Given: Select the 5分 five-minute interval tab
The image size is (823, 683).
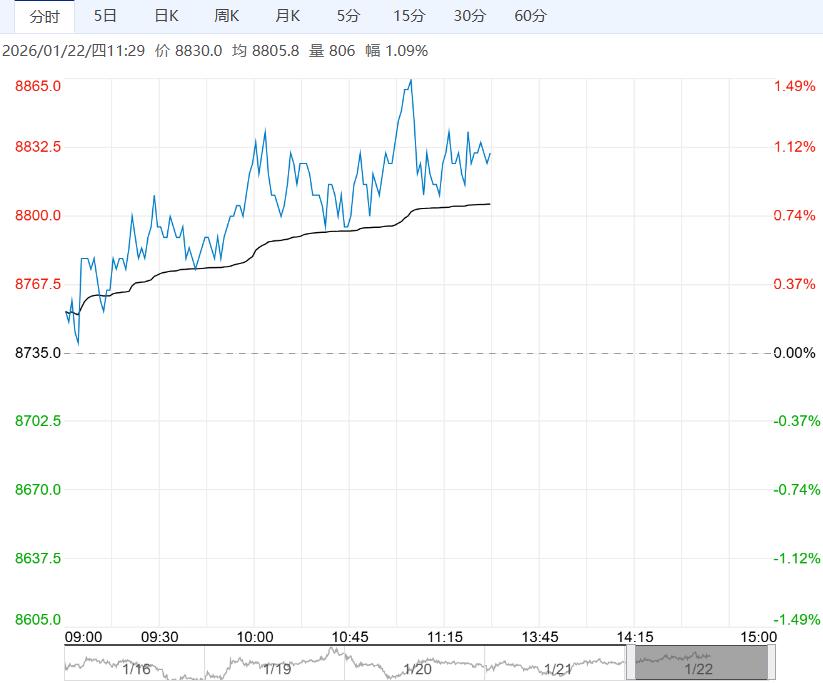Looking at the screenshot, I should click(348, 16).
